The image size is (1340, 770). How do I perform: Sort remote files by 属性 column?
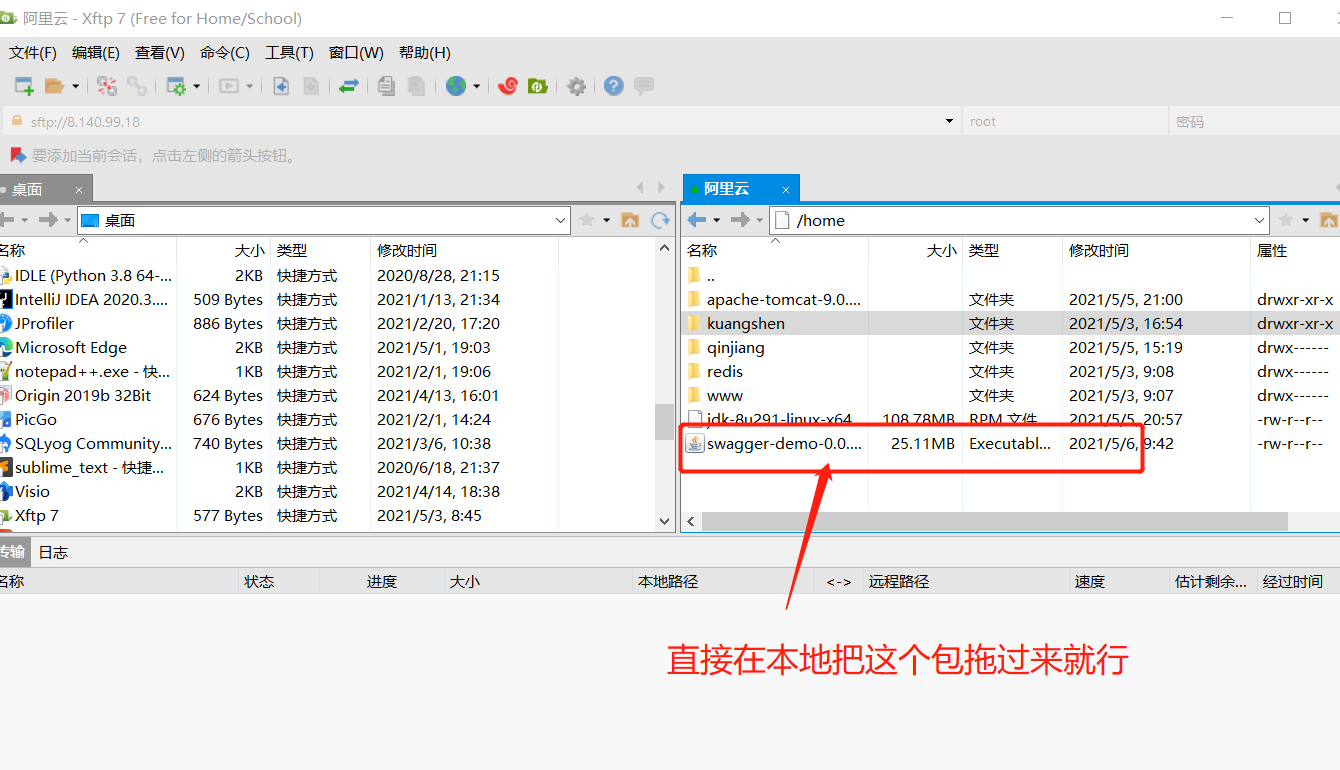tap(1295, 250)
